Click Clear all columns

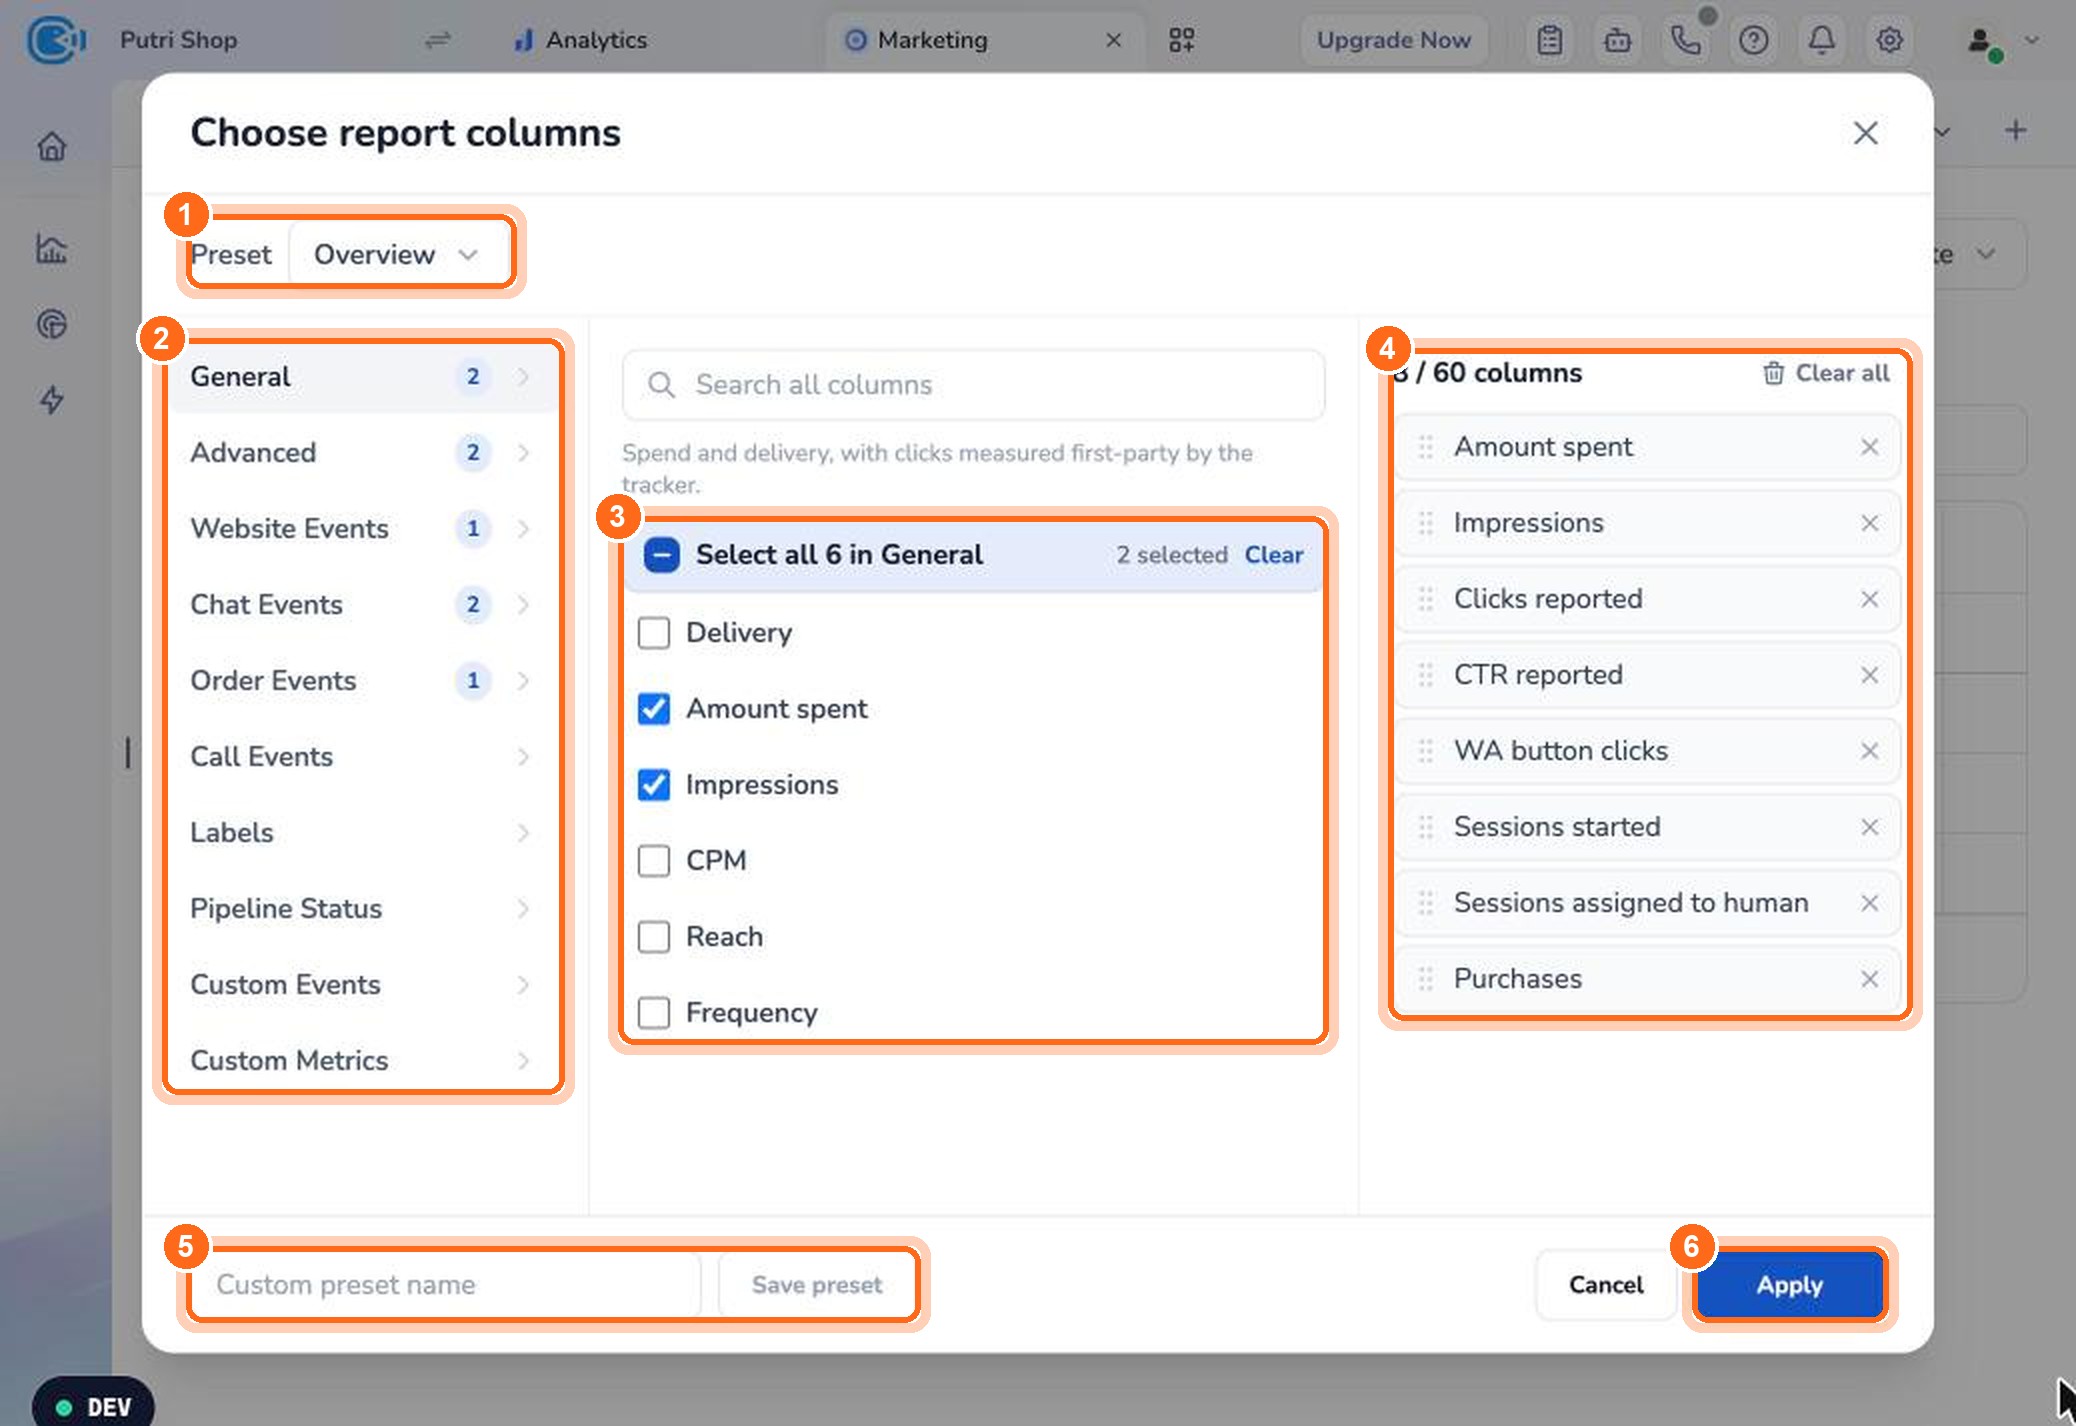1825,373
